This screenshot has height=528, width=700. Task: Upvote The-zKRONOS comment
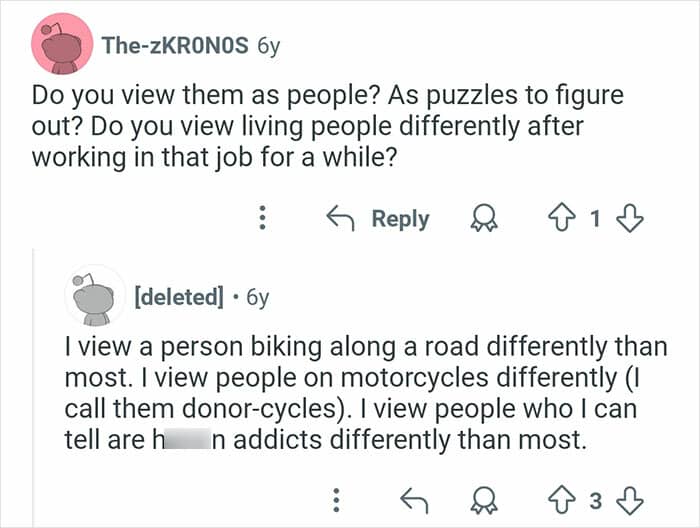pyautogui.click(x=561, y=219)
